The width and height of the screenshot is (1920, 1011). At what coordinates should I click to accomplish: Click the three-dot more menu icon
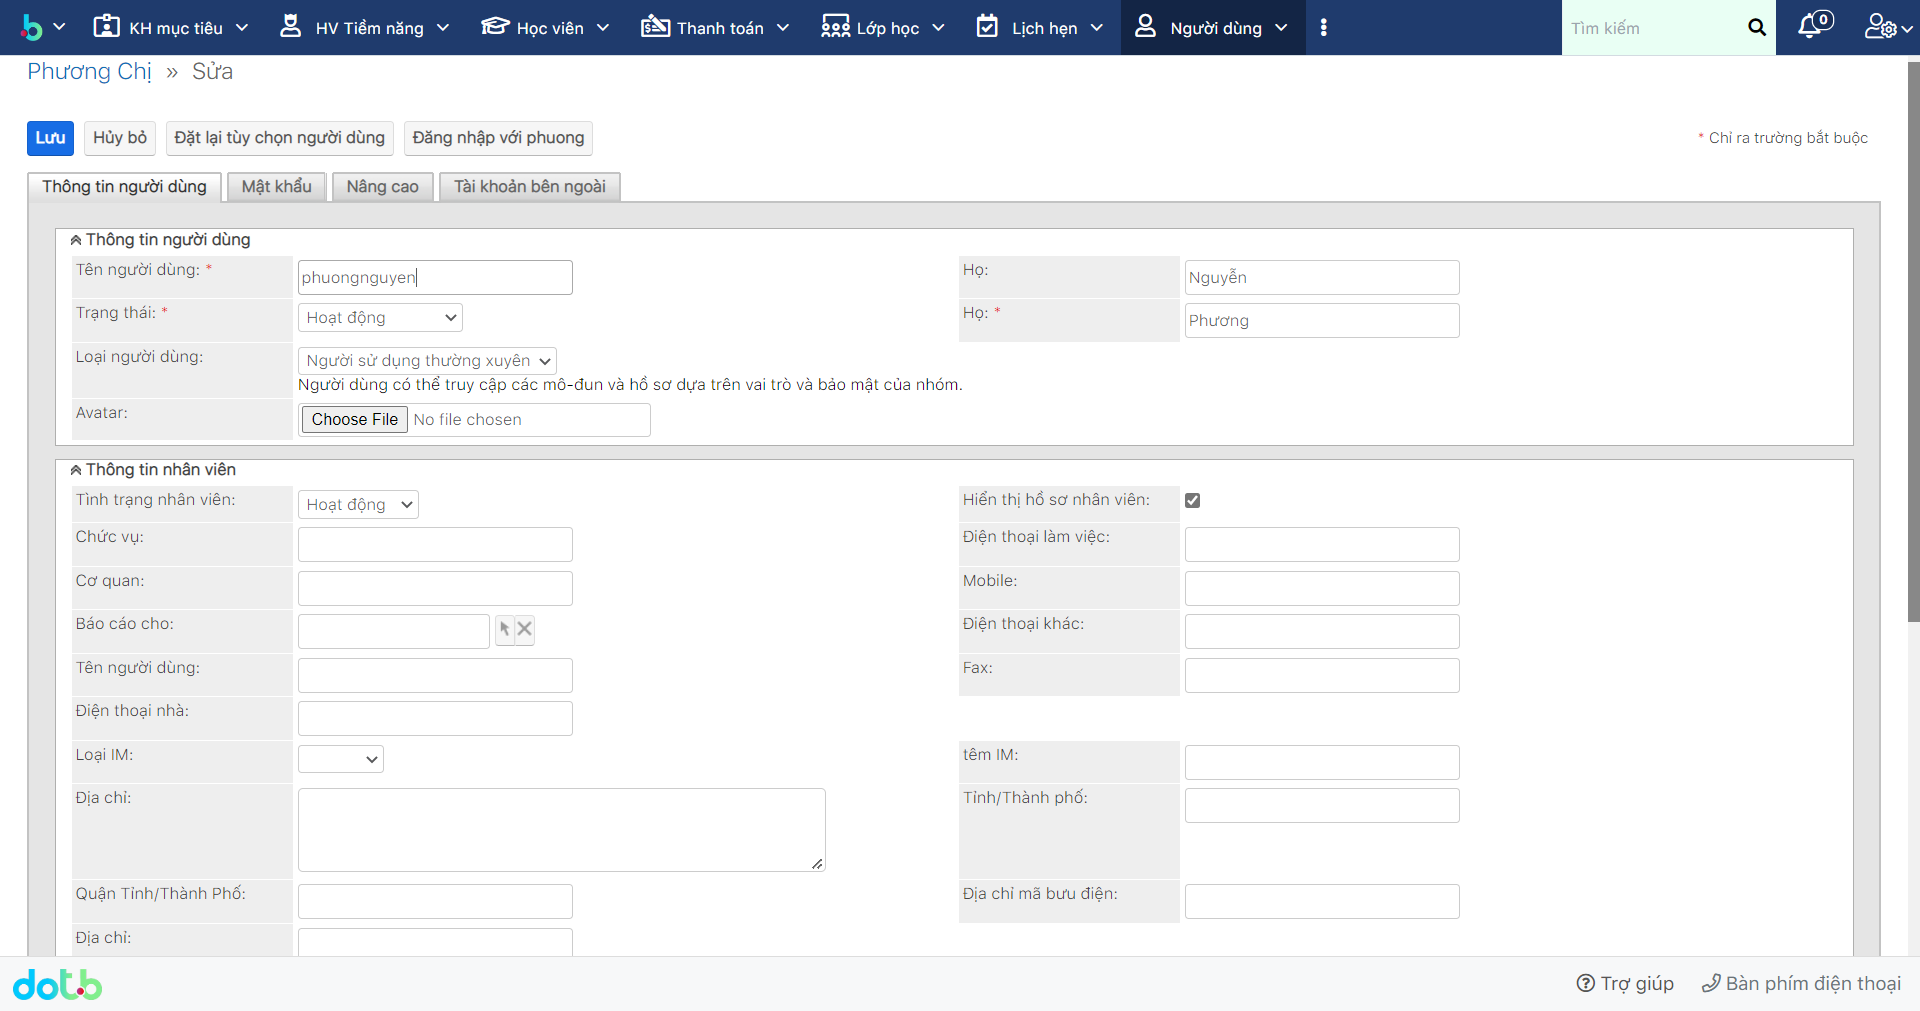[x=1323, y=28]
